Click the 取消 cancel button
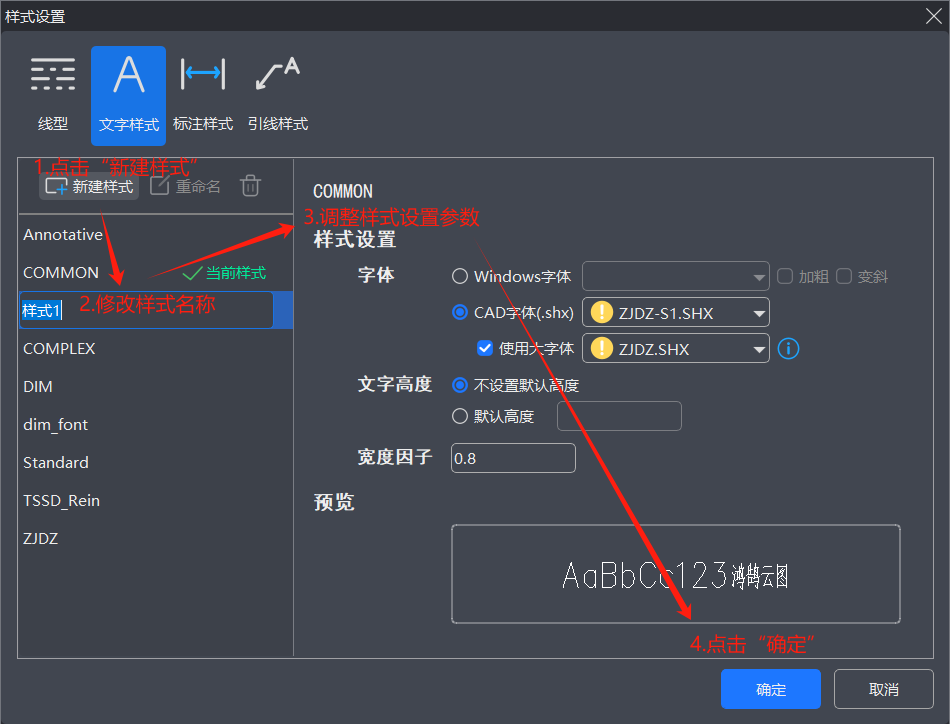 (x=883, y=689)
